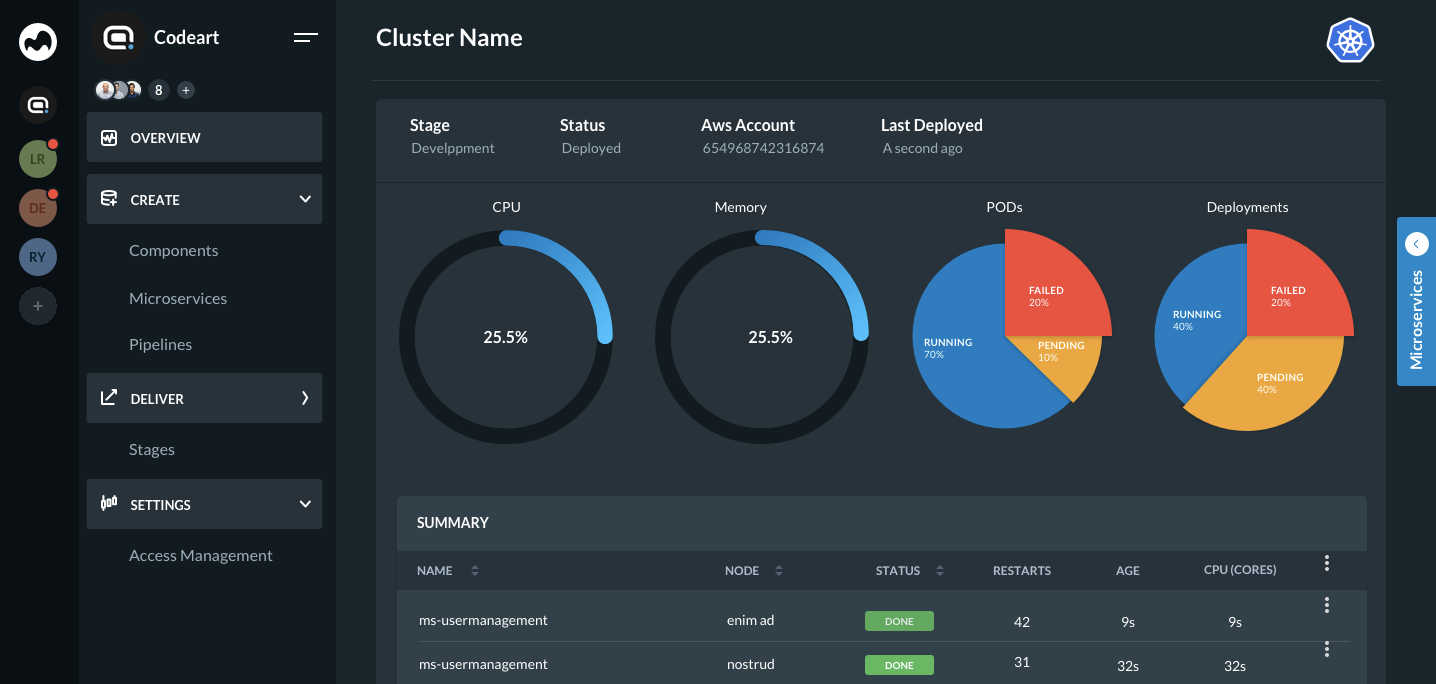Click the Stage value Develppment
This screenshot has height=684, width=1436.
pos(453,148)
